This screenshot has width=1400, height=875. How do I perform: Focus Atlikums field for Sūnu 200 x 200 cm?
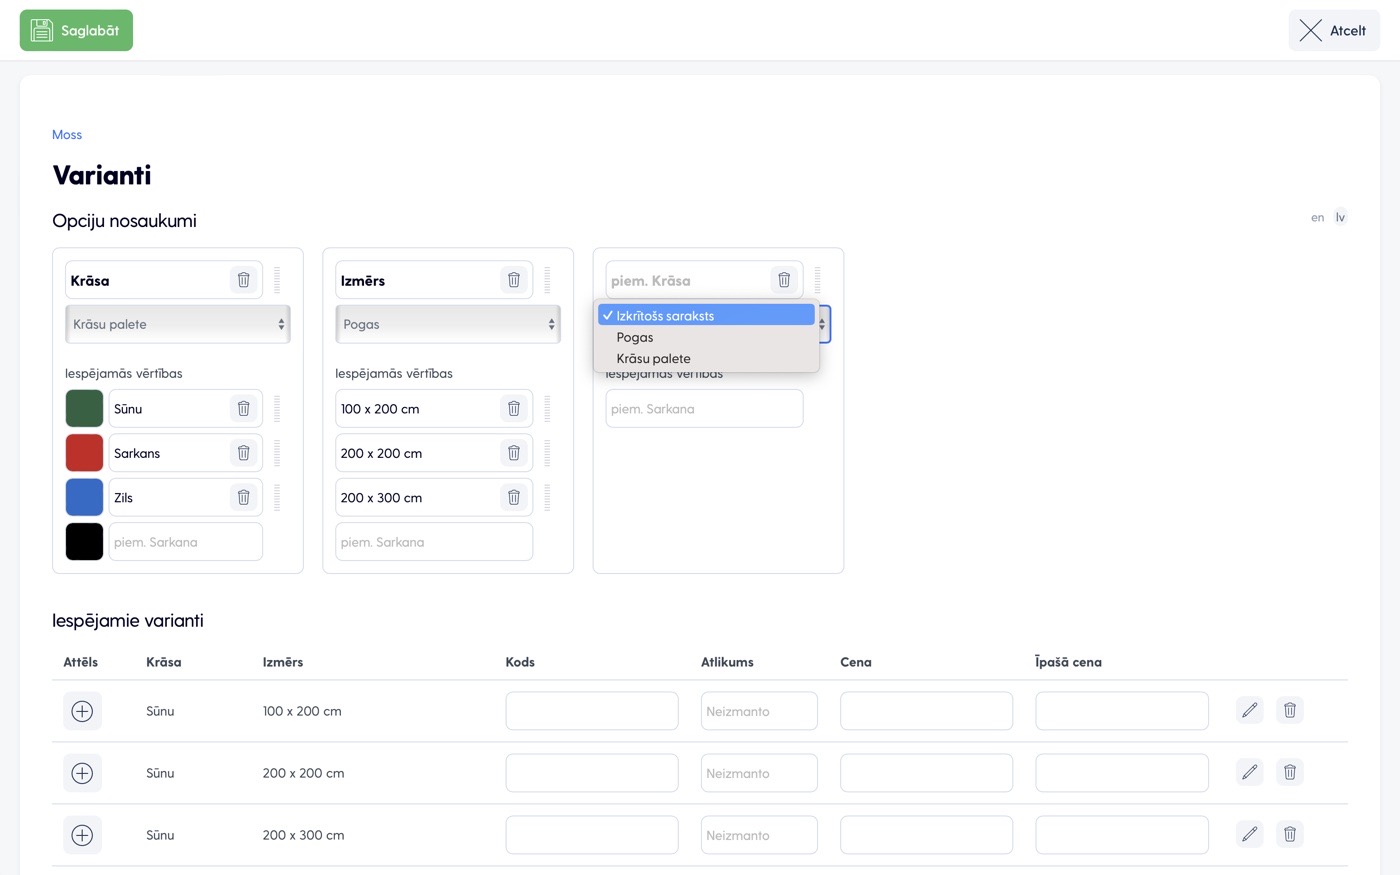pyautogui.click(x=759, y=773)
